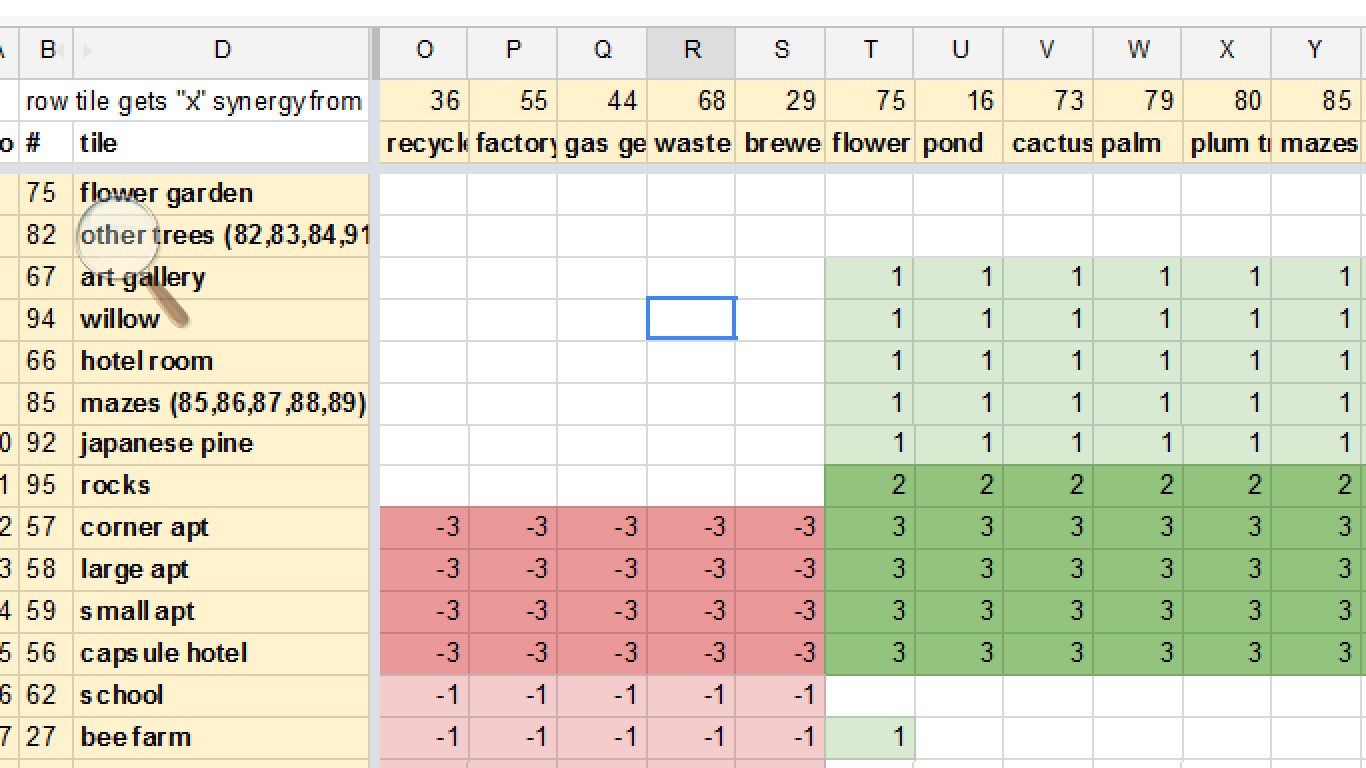Click the "recycle" column label cell

[424, 143]
